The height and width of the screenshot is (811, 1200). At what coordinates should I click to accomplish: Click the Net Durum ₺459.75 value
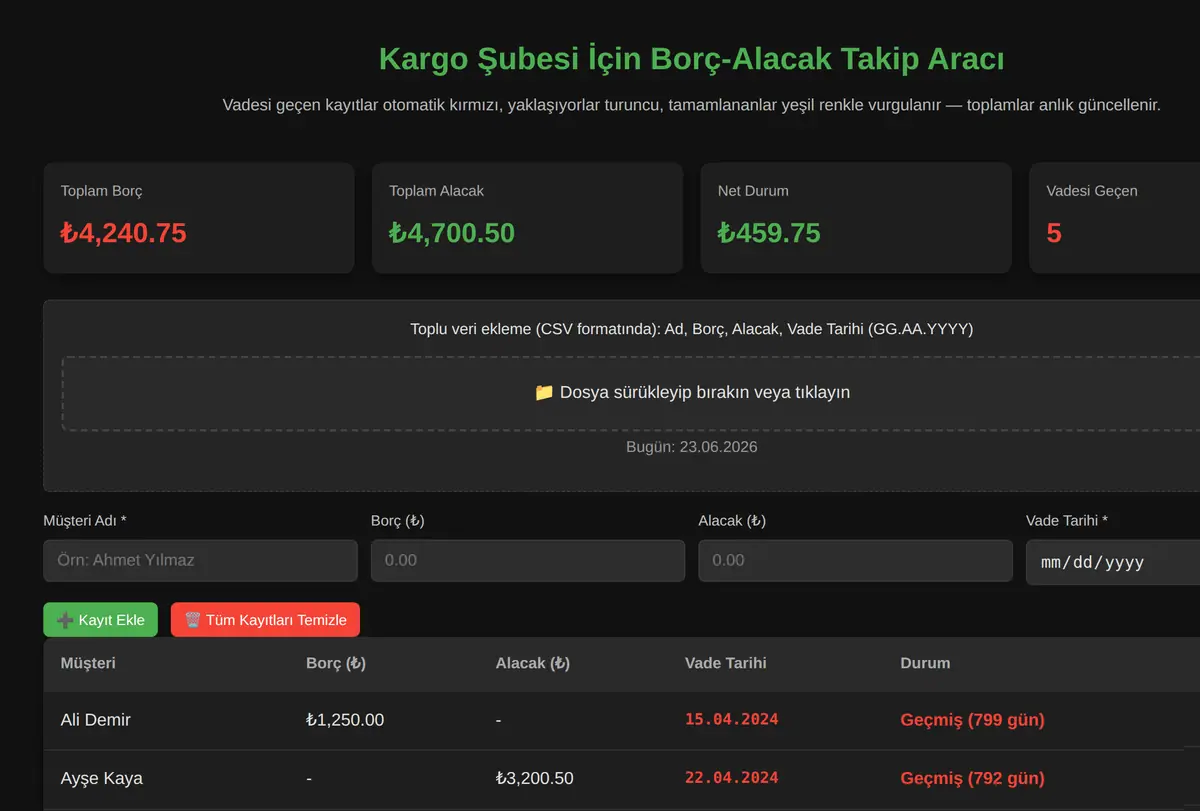coord(769,233)
